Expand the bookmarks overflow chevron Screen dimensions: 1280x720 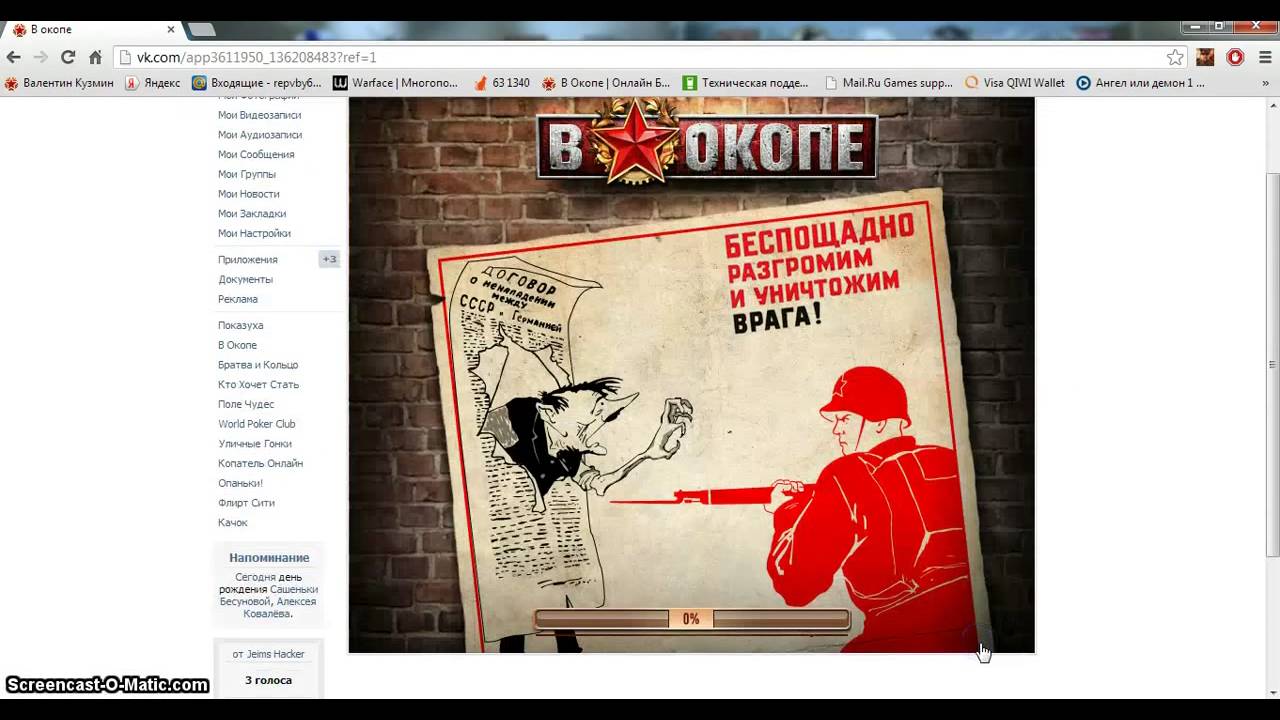point(1265,83)
